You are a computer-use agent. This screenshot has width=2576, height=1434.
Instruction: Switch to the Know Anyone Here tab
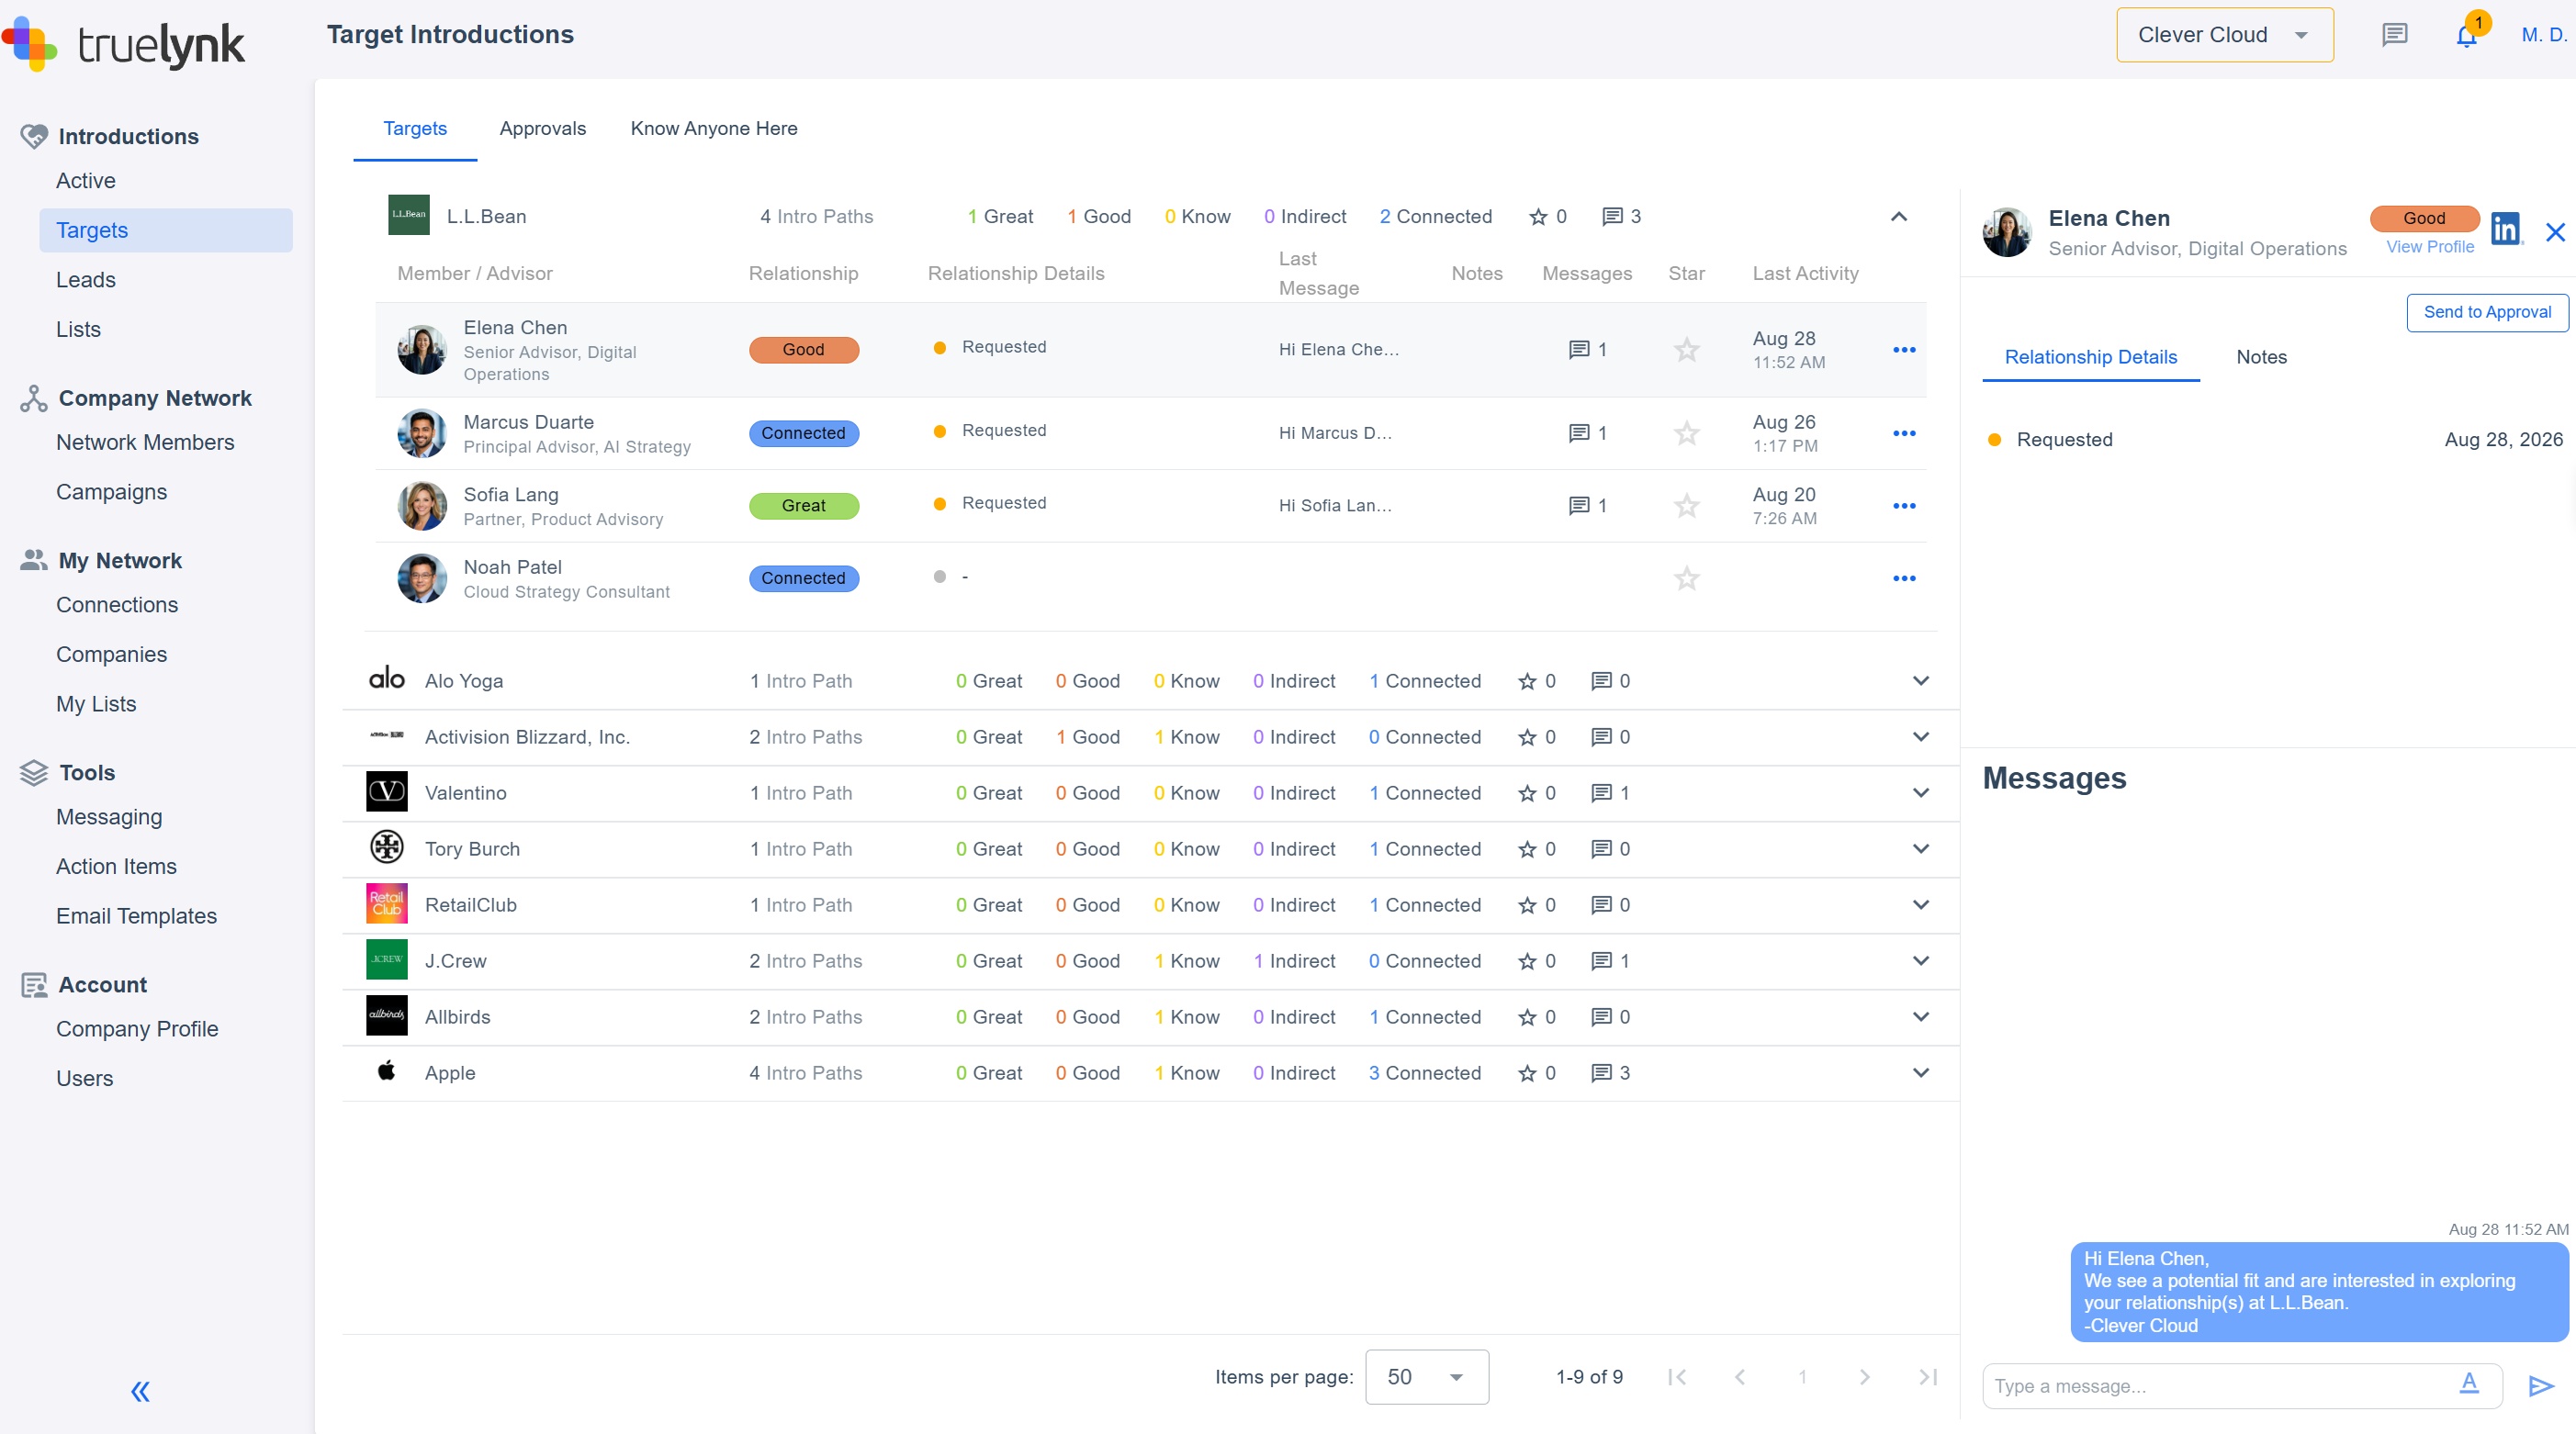[x=713, y=129]
